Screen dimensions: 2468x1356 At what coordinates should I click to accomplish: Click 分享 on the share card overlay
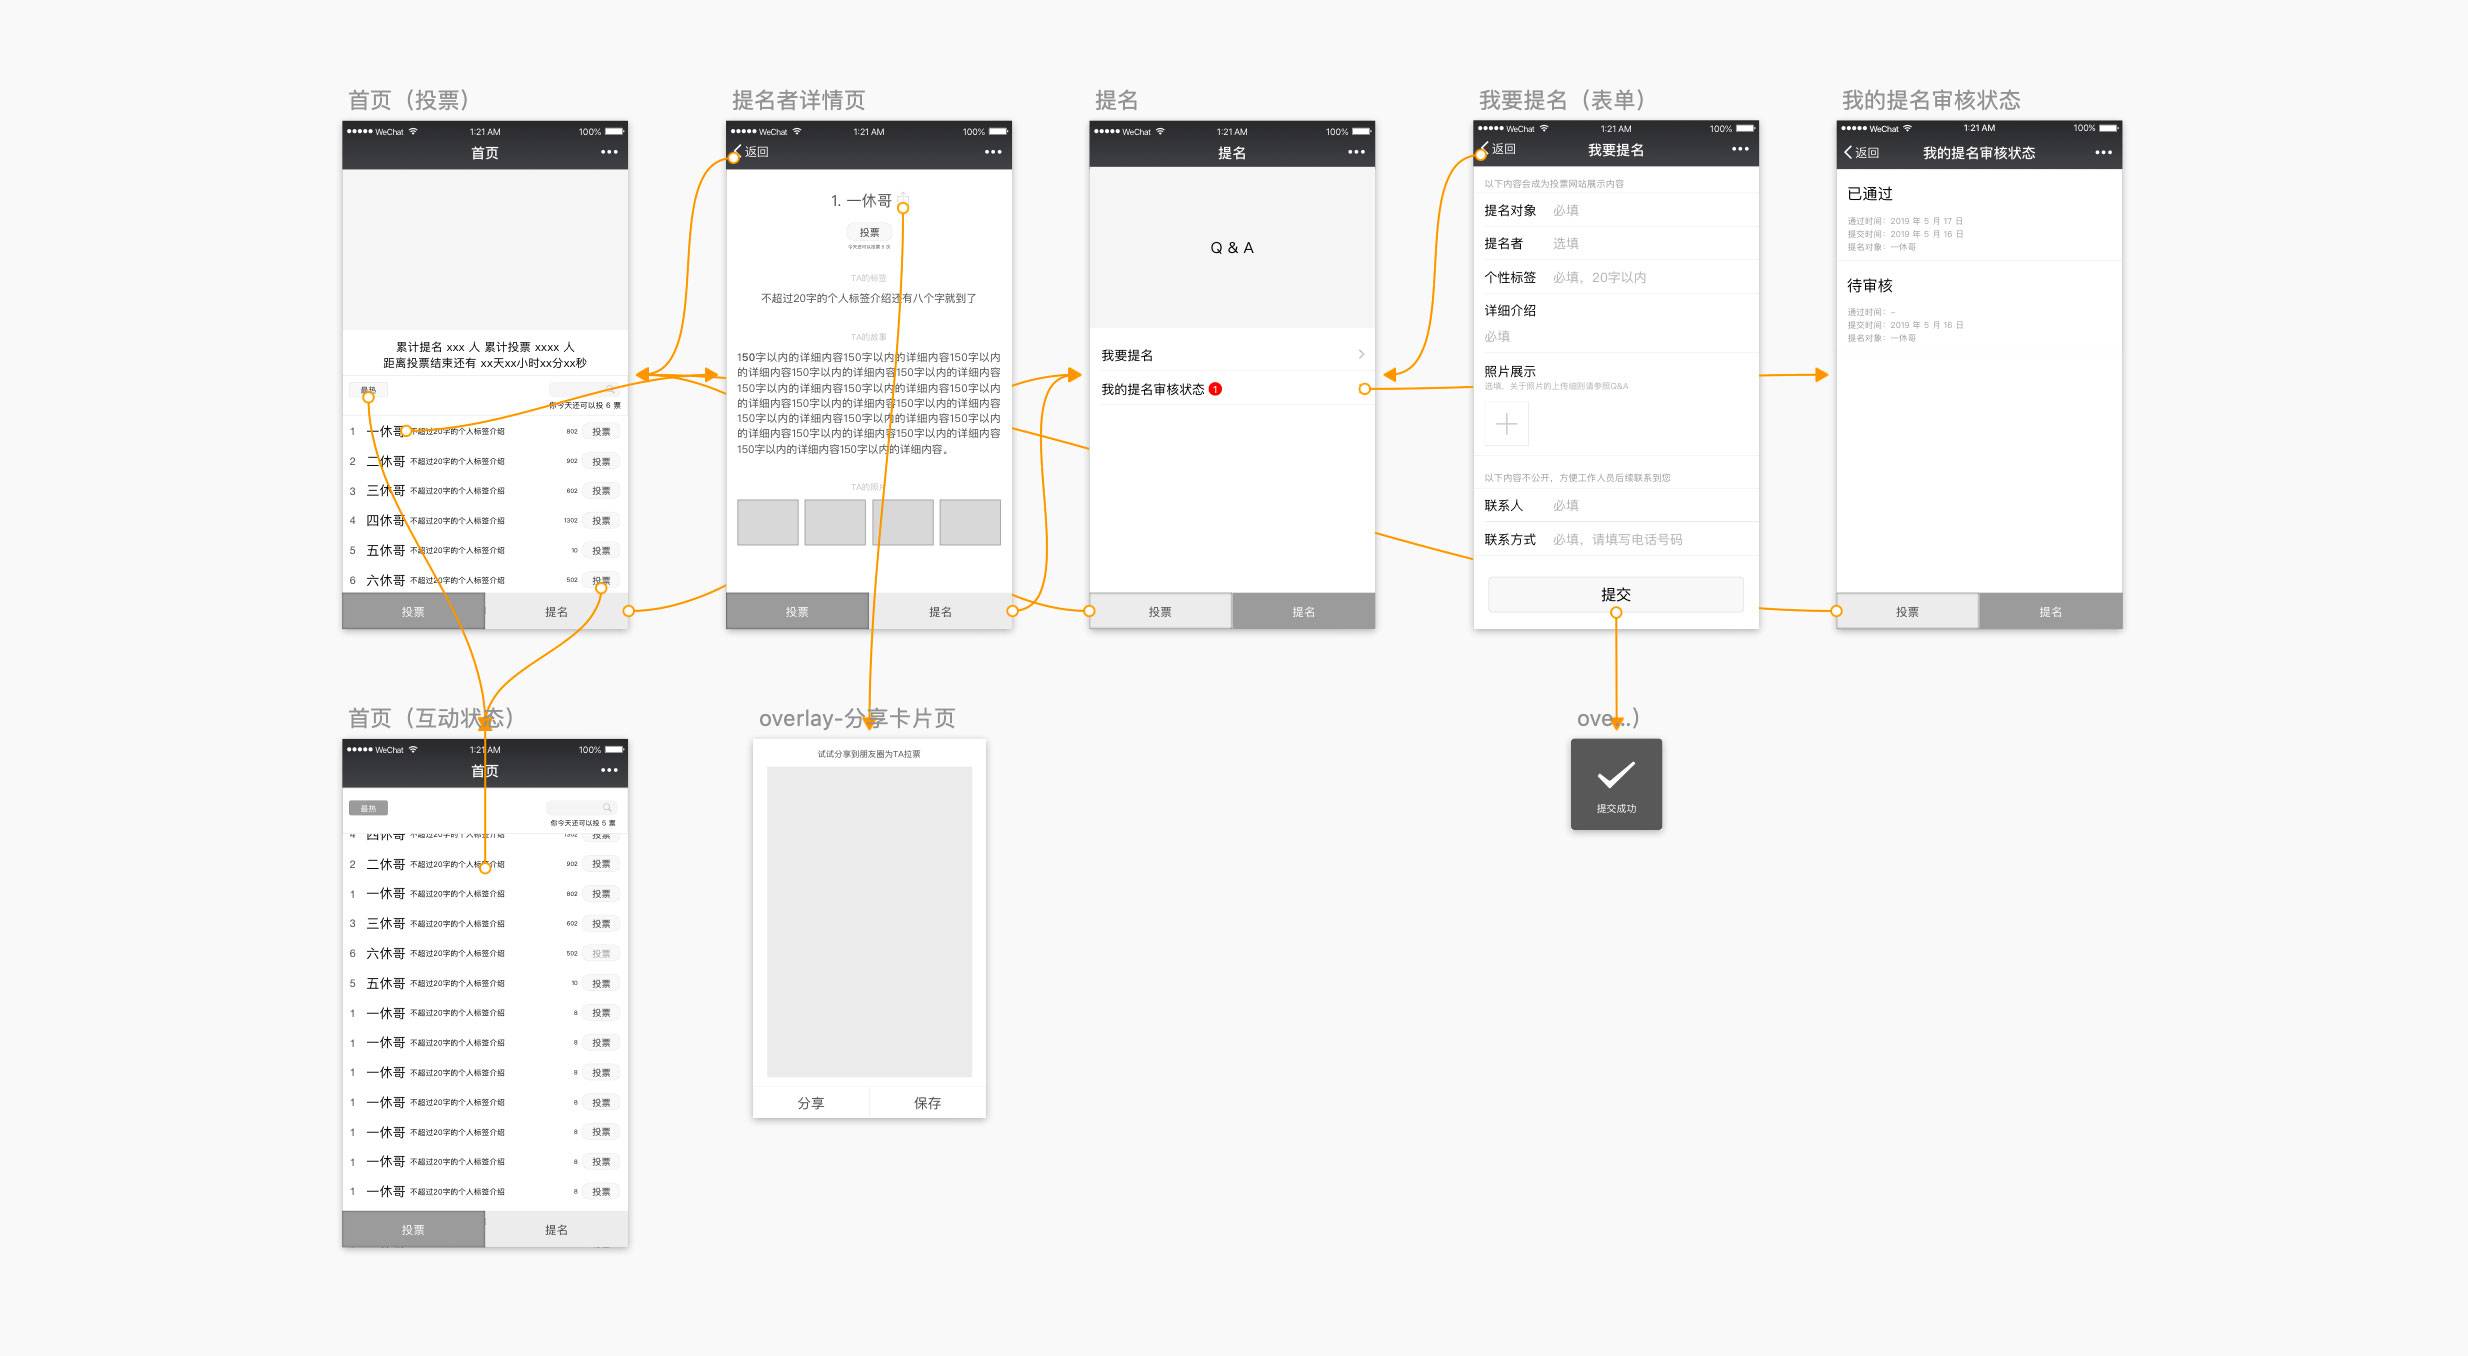point(811,1103)
